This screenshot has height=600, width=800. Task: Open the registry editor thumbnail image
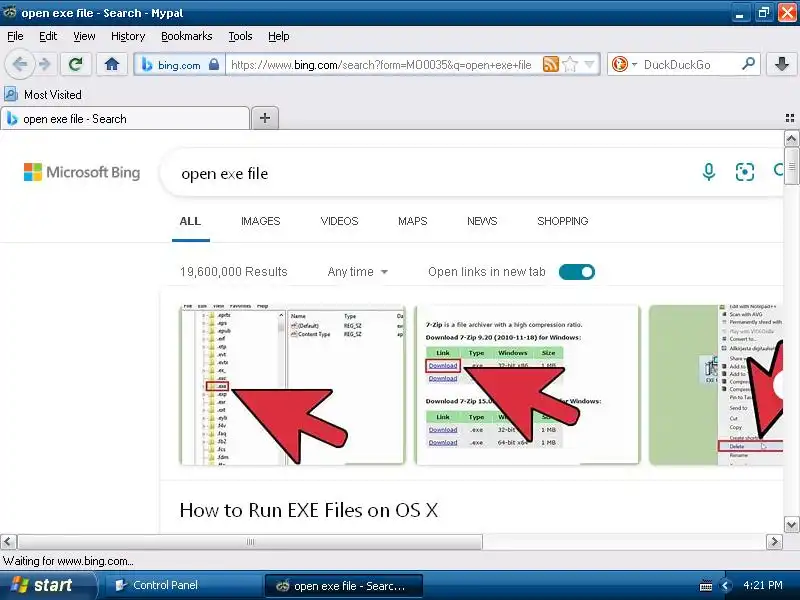(x=293, y=385)
